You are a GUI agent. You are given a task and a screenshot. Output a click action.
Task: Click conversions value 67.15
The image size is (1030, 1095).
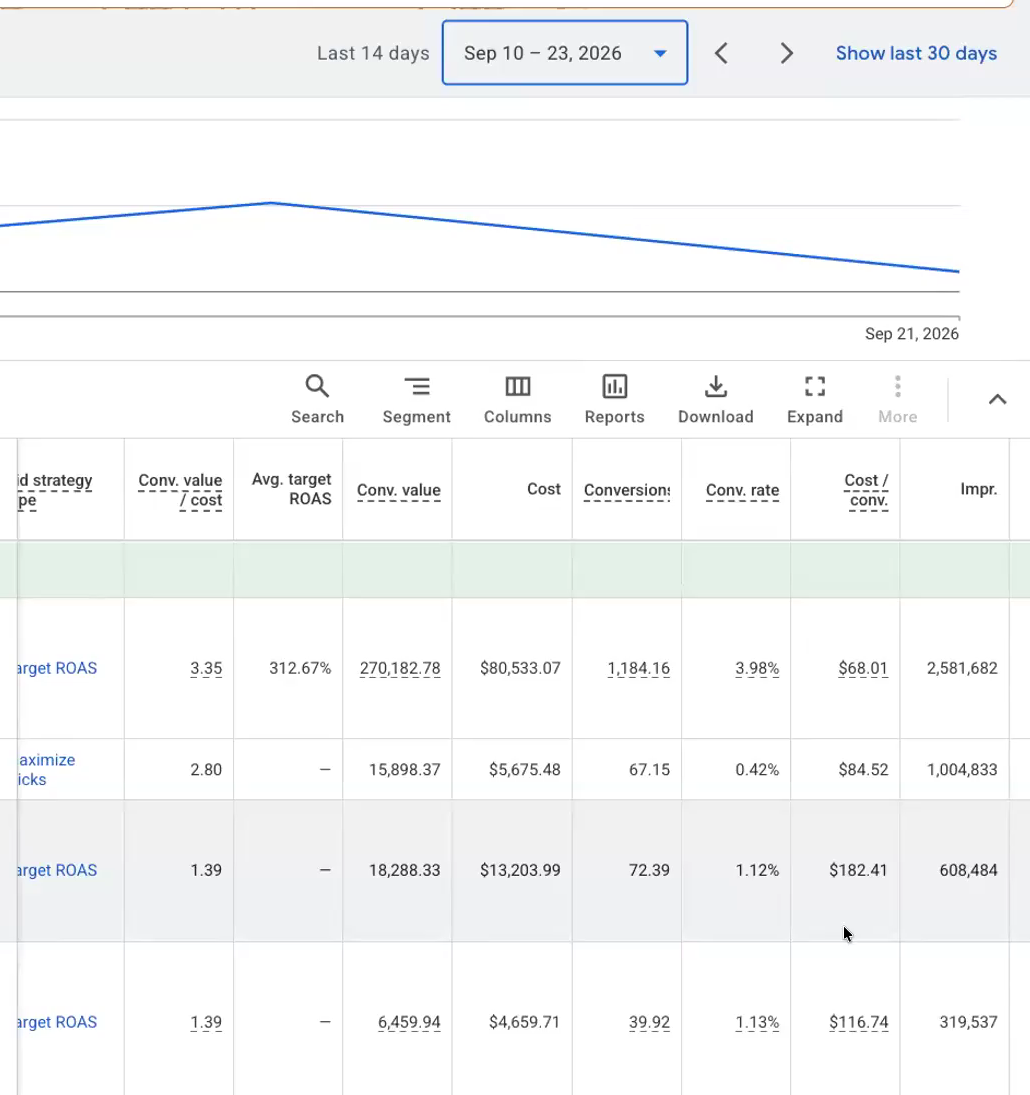pos(649,770)
